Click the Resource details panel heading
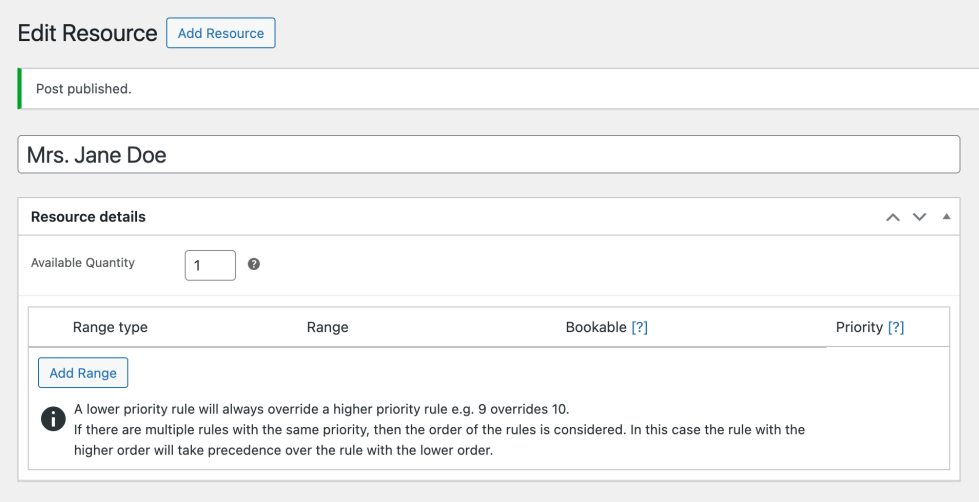 88,217
